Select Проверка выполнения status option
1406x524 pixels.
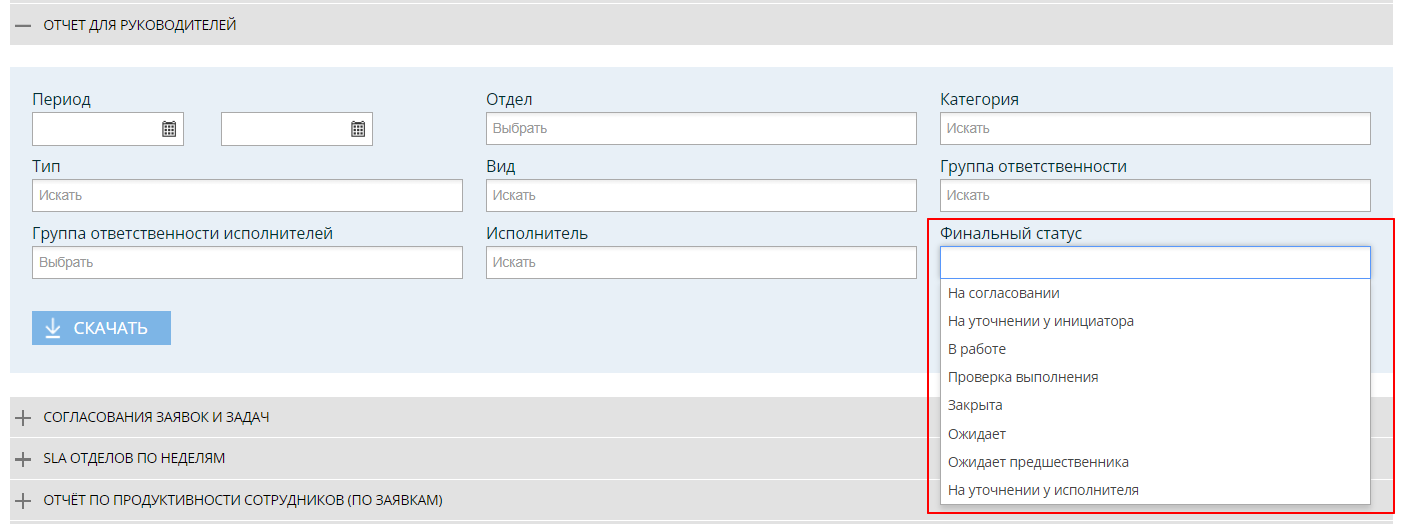1023,377
